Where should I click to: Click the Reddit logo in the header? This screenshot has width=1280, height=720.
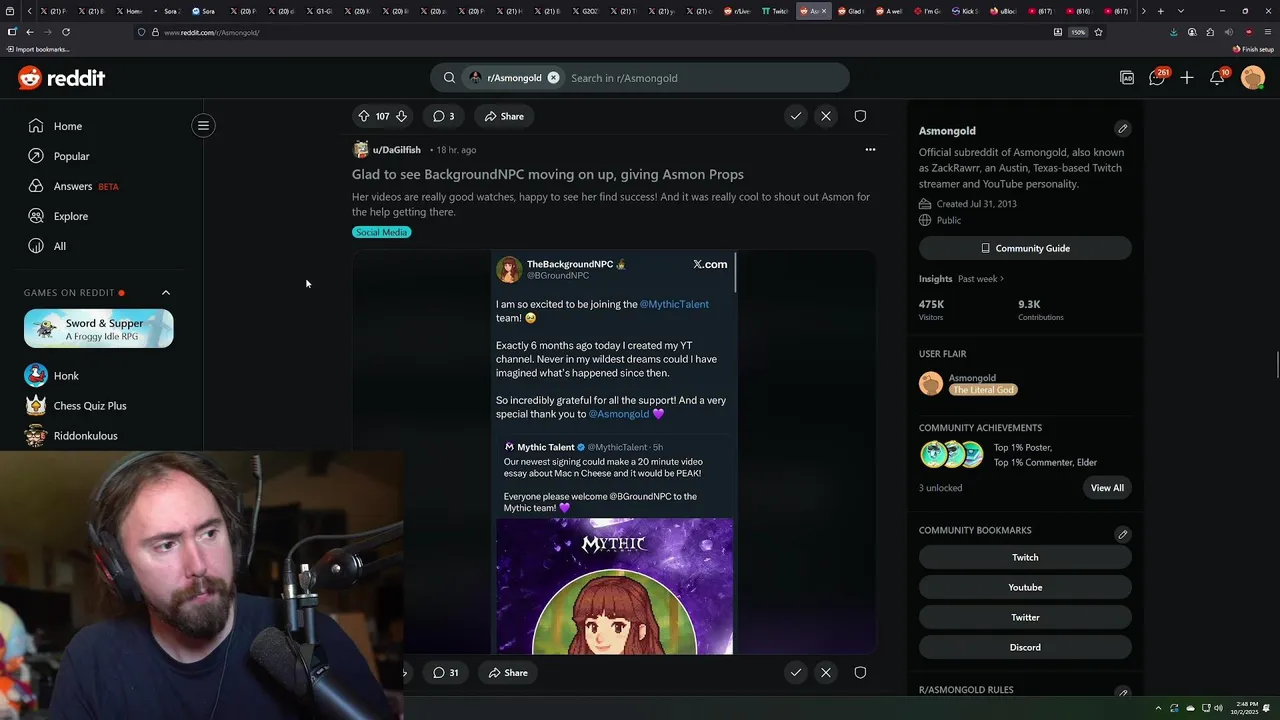point(61,78)
